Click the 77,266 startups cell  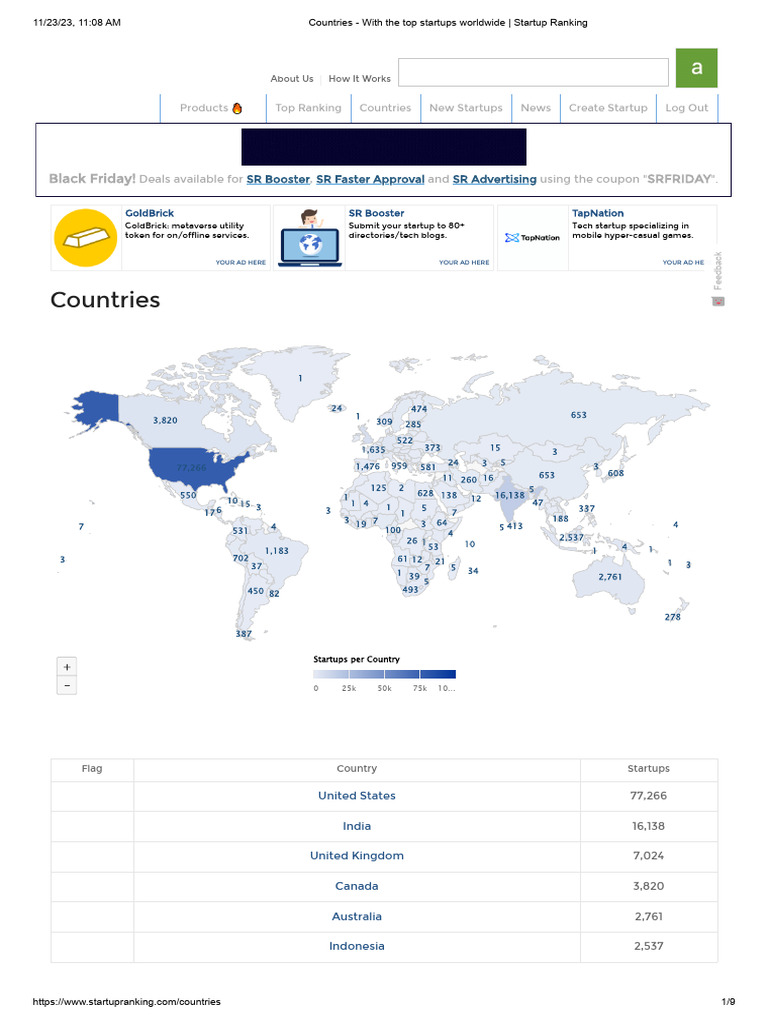point(648,795)
